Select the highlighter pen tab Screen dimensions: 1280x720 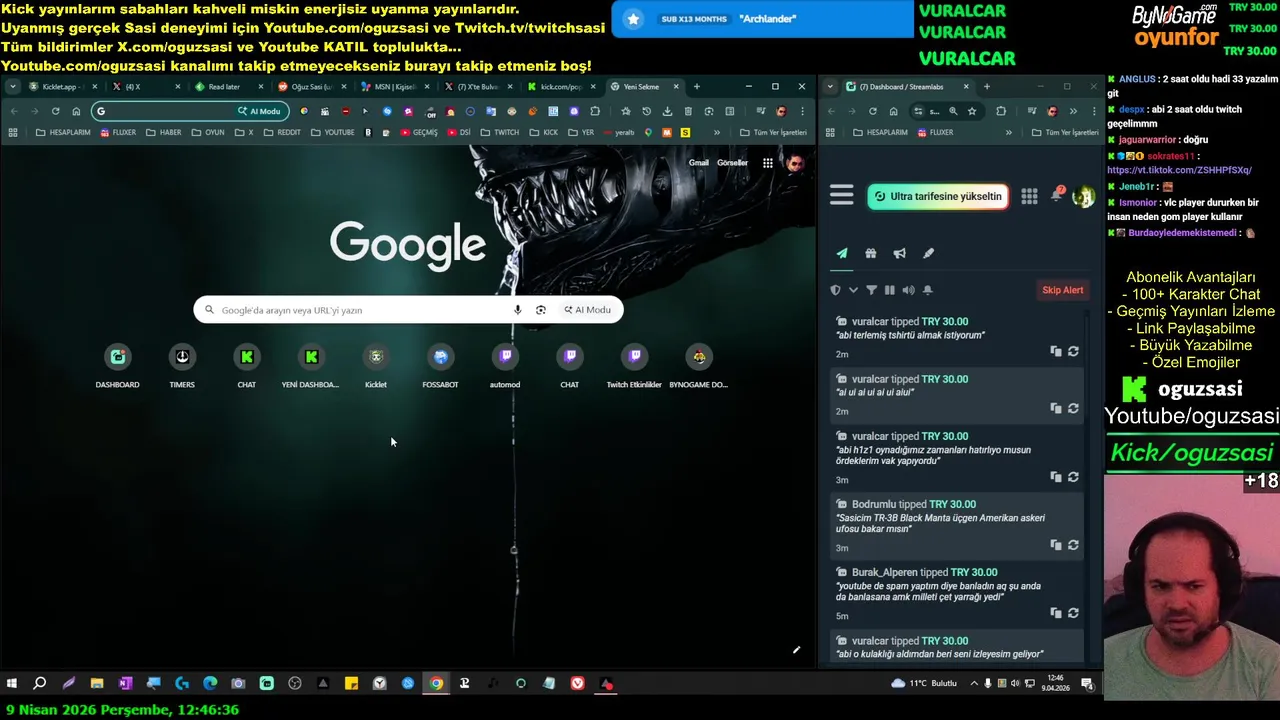tap(928, 253)
